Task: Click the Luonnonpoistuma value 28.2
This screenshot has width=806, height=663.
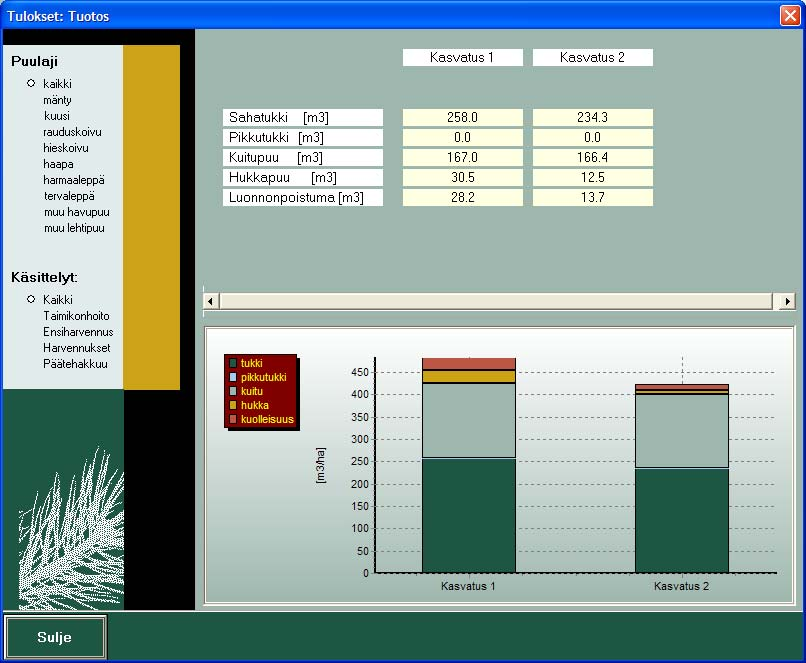Action: click(x=463, y=198)
